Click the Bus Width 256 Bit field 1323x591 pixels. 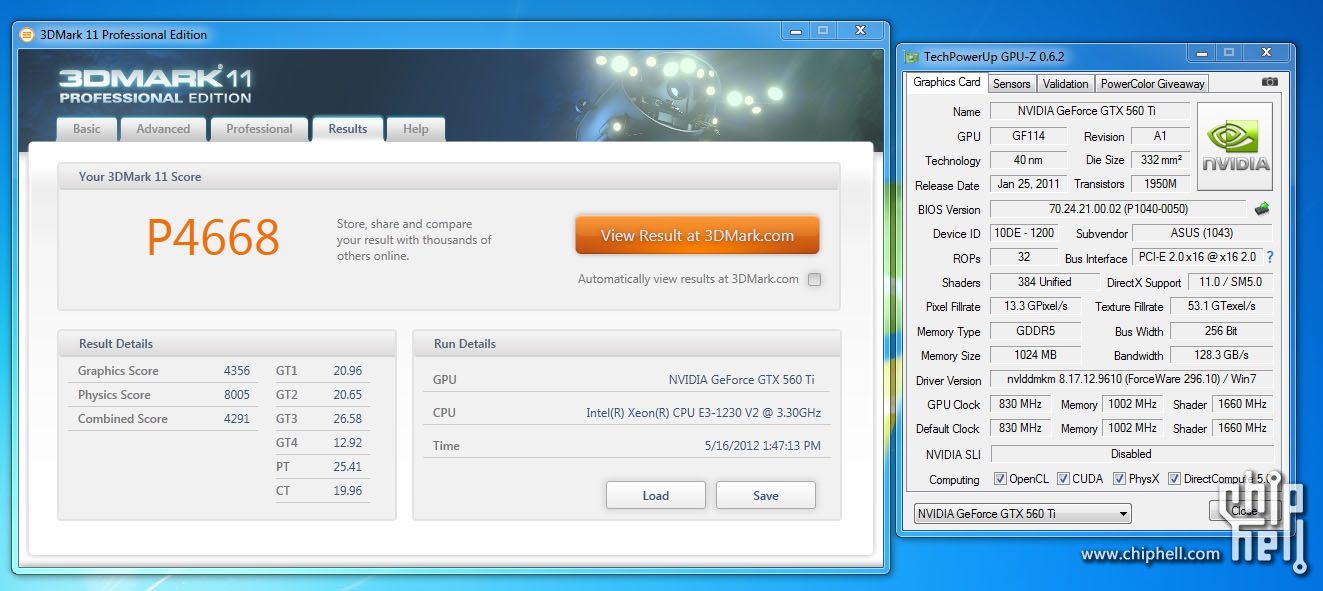1222,330
